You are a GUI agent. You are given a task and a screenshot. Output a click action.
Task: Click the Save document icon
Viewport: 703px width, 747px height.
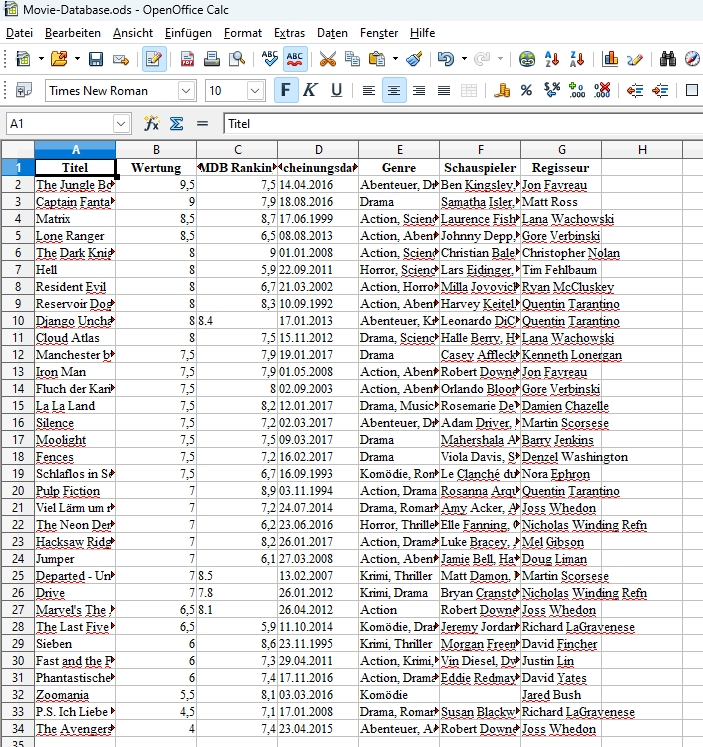[x=96, y=59]
